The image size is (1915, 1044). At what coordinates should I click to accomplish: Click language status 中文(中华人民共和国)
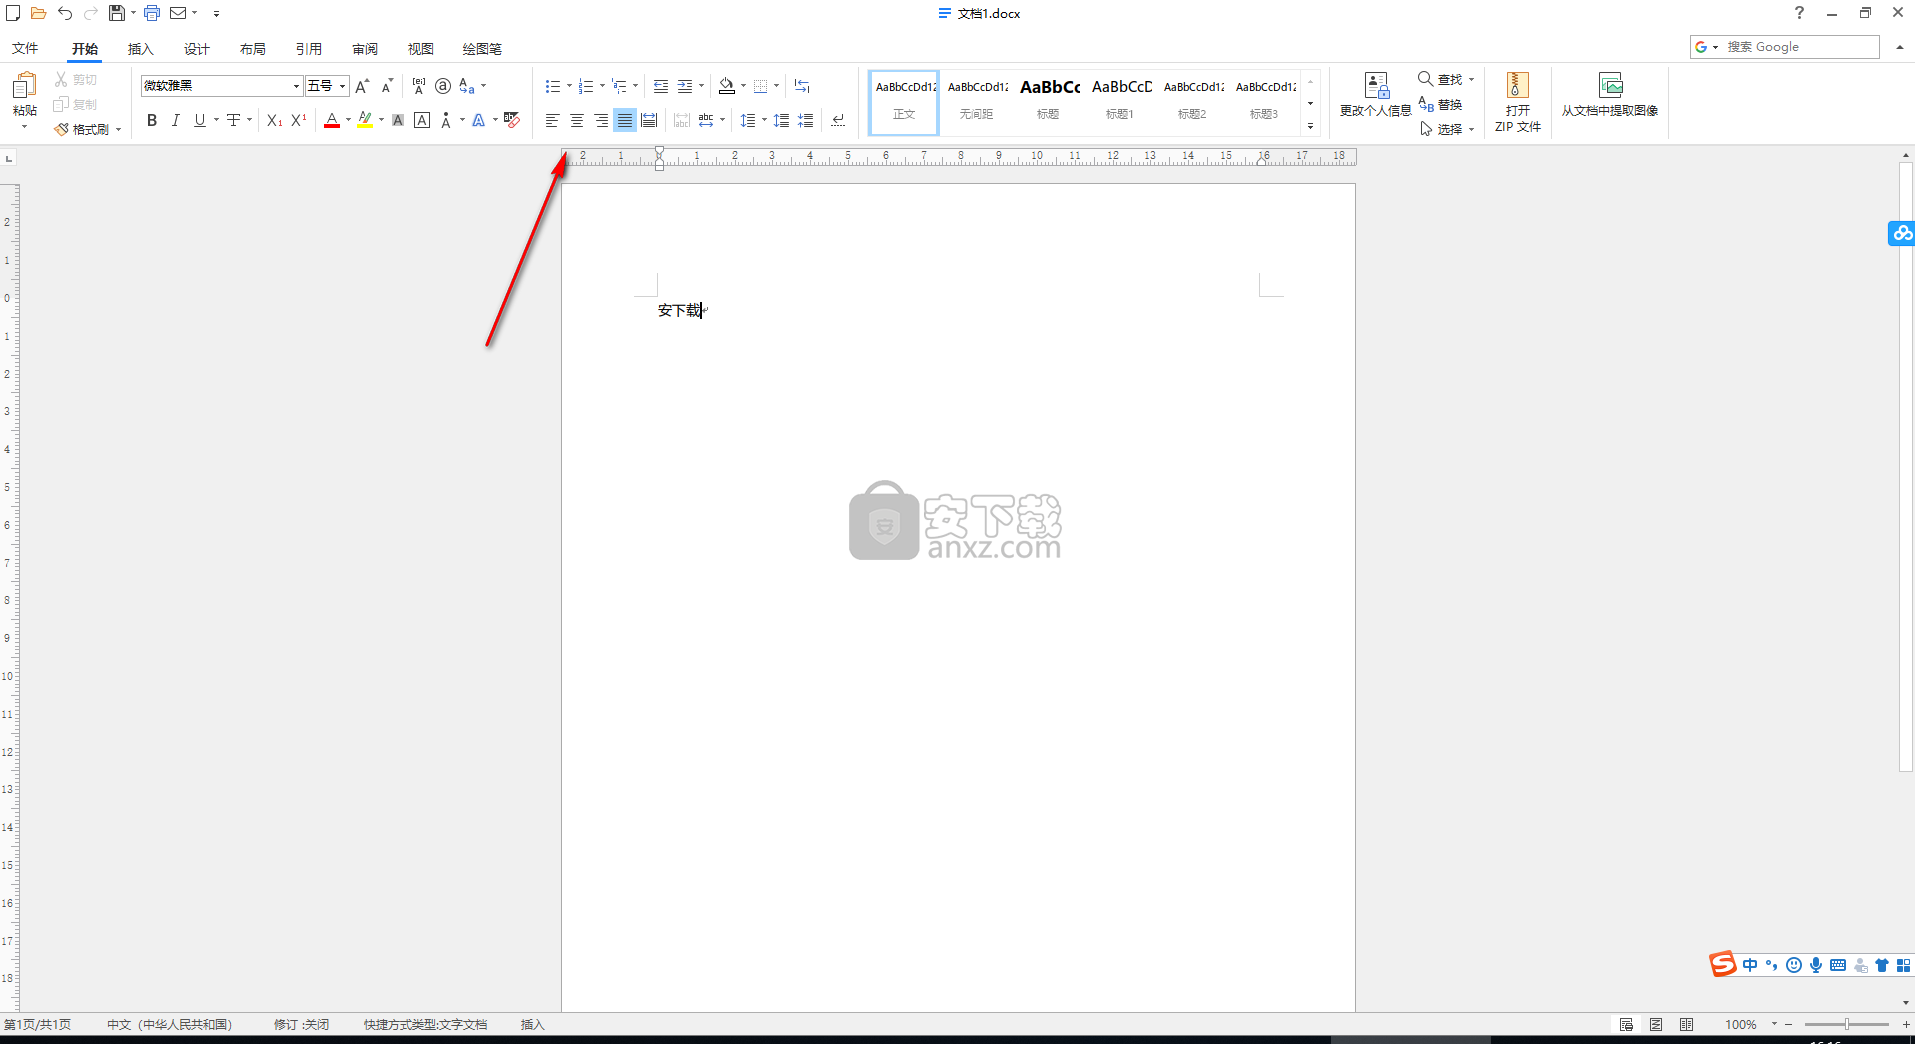[169, 1024]
